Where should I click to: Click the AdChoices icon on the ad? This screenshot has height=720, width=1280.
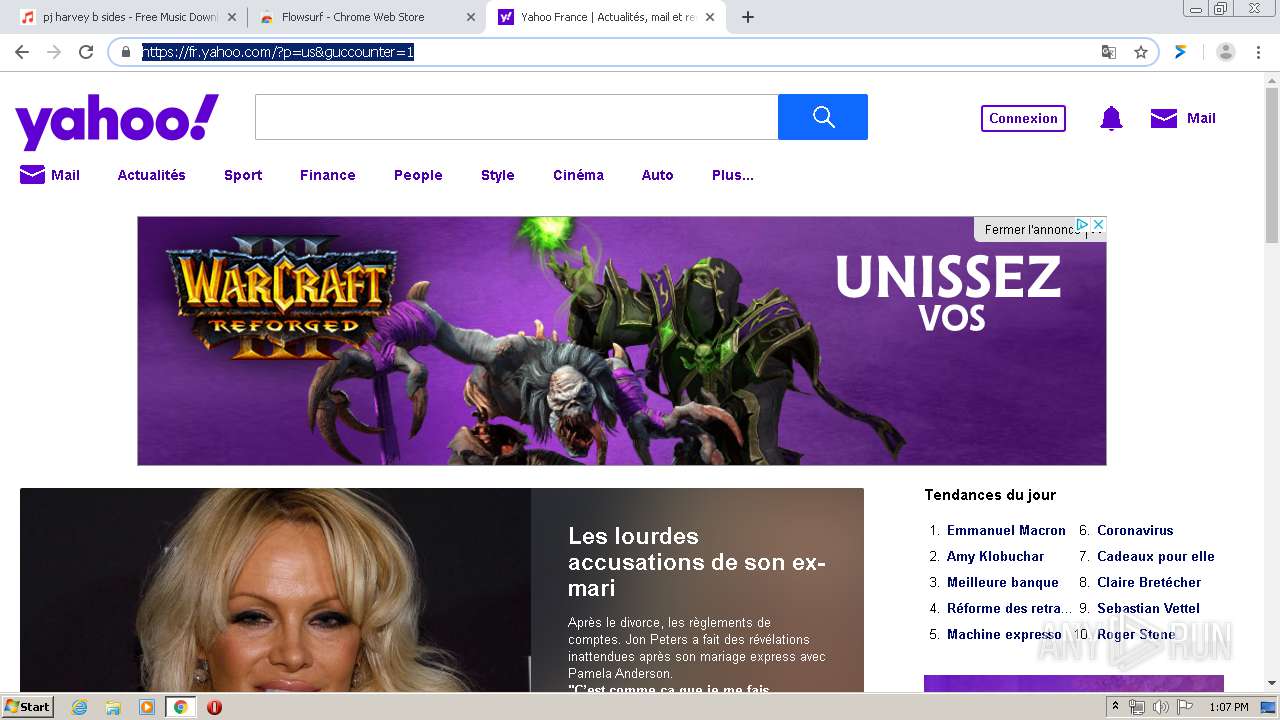(x=1081, y=225)
